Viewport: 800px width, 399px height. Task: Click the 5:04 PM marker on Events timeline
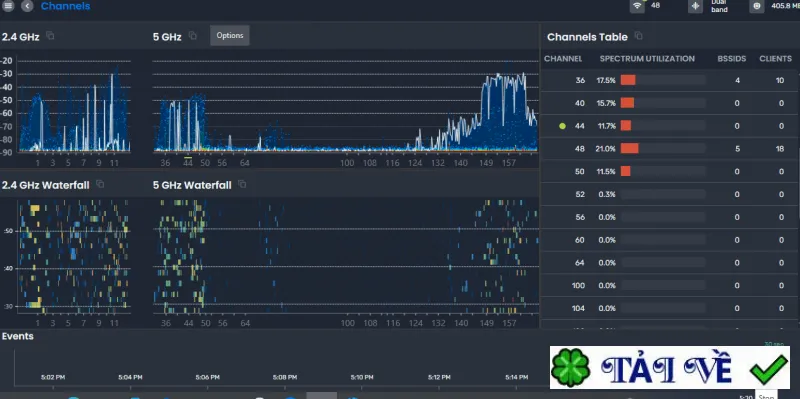pyautogui.click(x=130, y=378)
